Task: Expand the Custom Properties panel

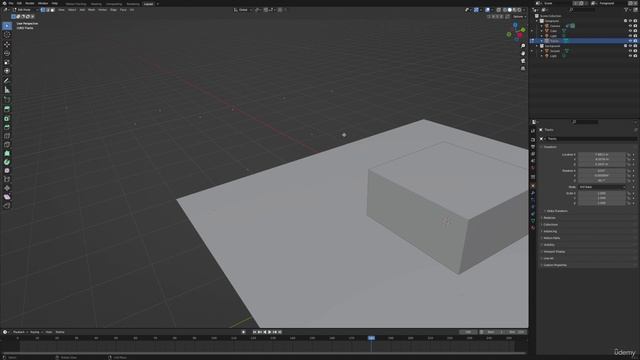Action: pyautogui.click(x=555, y=265)
